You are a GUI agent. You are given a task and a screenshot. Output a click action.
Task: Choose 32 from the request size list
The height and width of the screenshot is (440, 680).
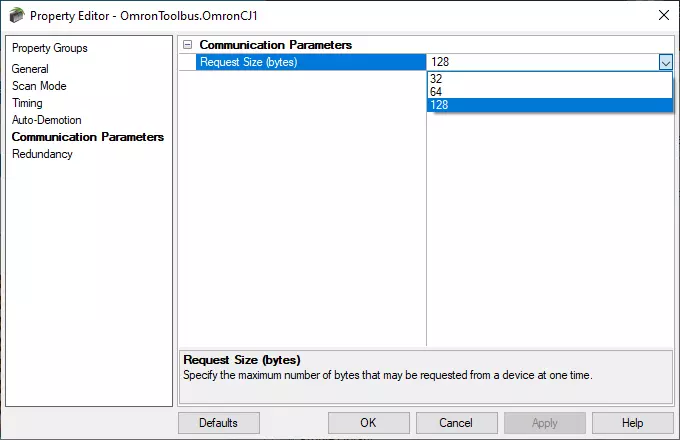549,78
